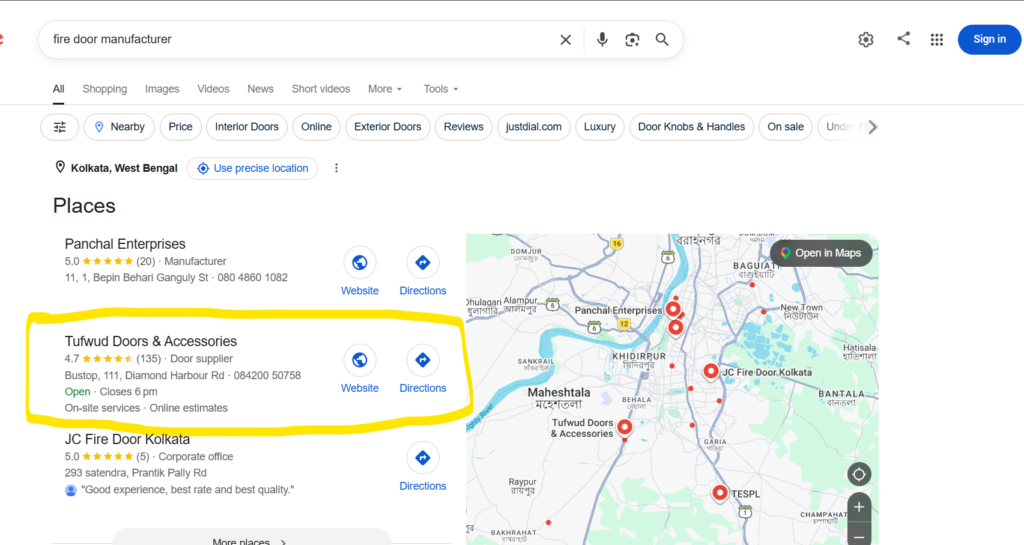Click Use precise location button
Image resolution: width=1024 pixels, height=545 pixels.
(x=252, y=168)
